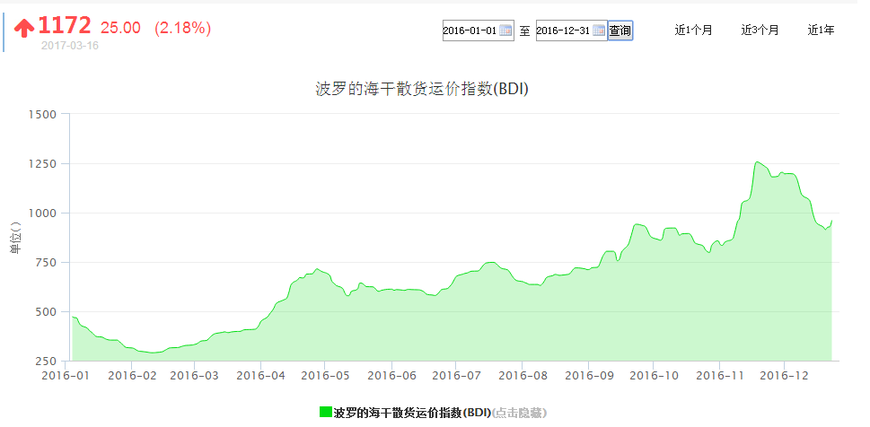Select the 近1年 time range

pyautogui.click(x=821, y=30)
